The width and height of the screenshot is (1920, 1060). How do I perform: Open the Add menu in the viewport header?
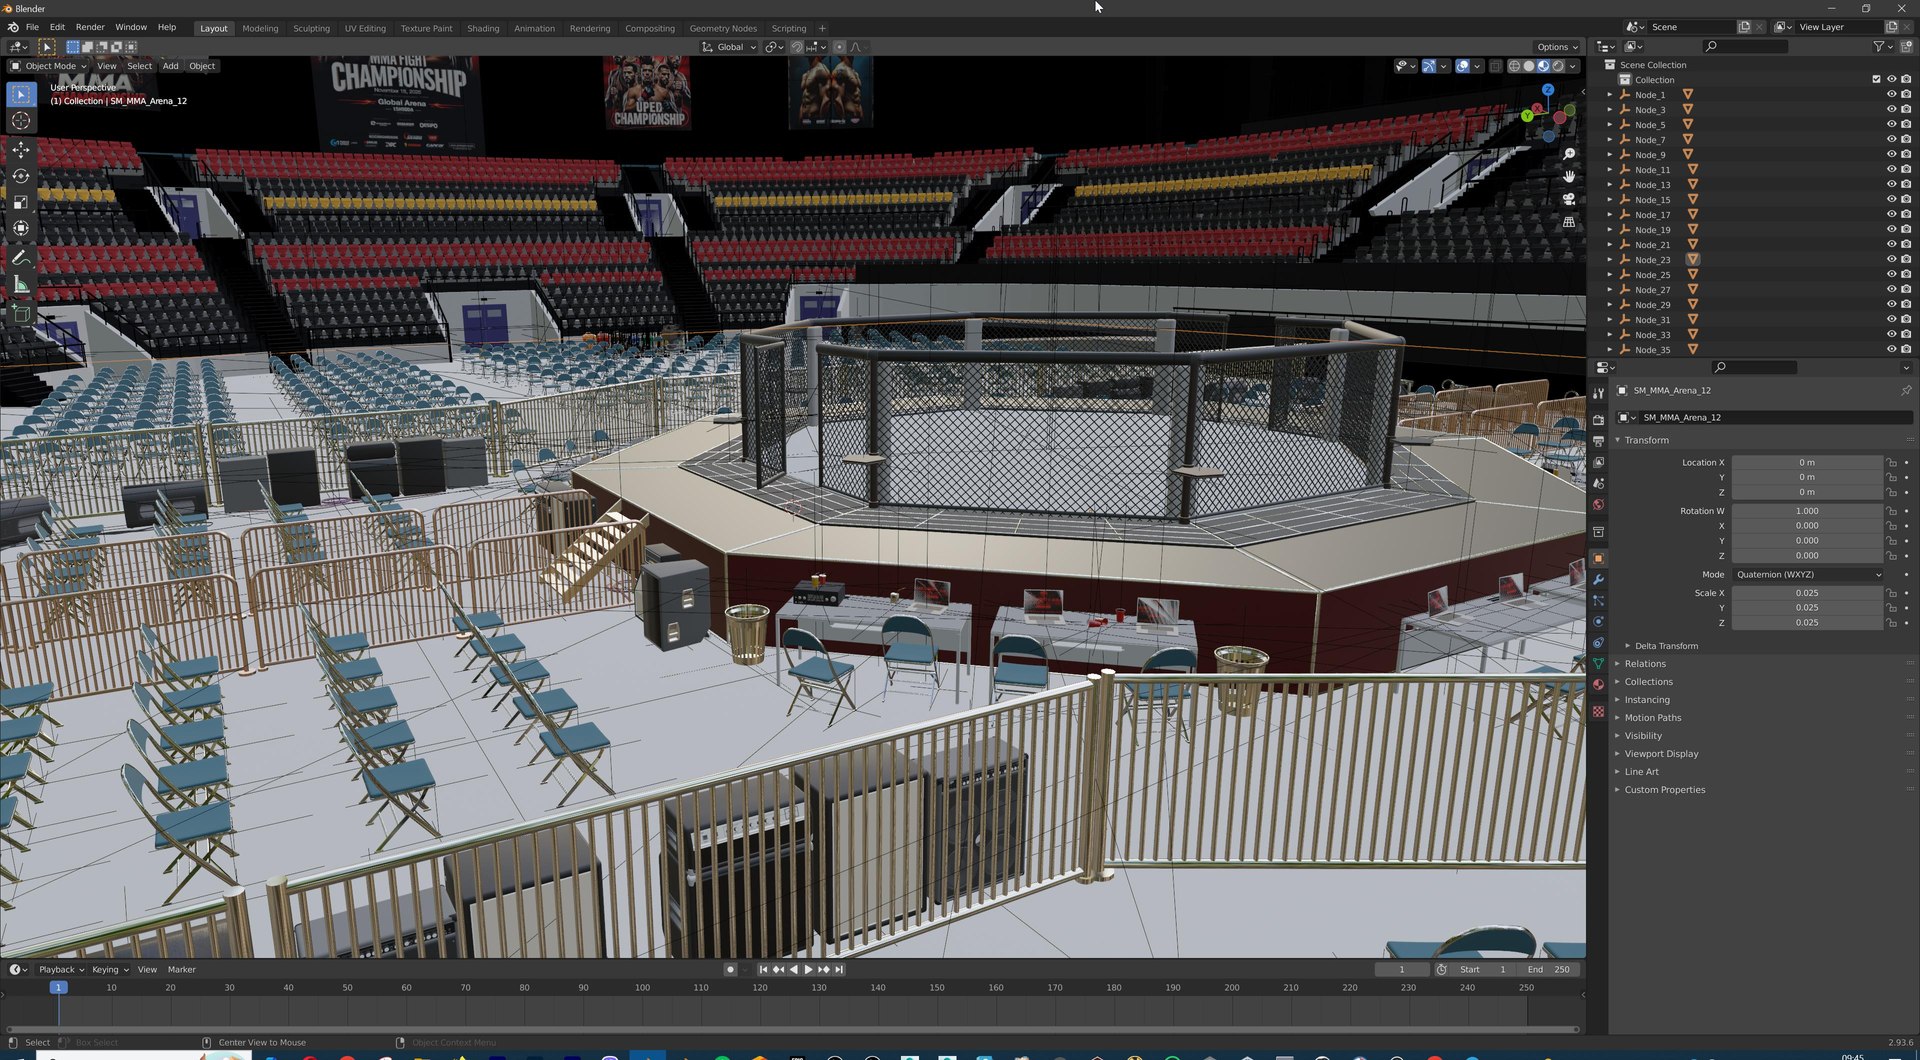[171, 66]
